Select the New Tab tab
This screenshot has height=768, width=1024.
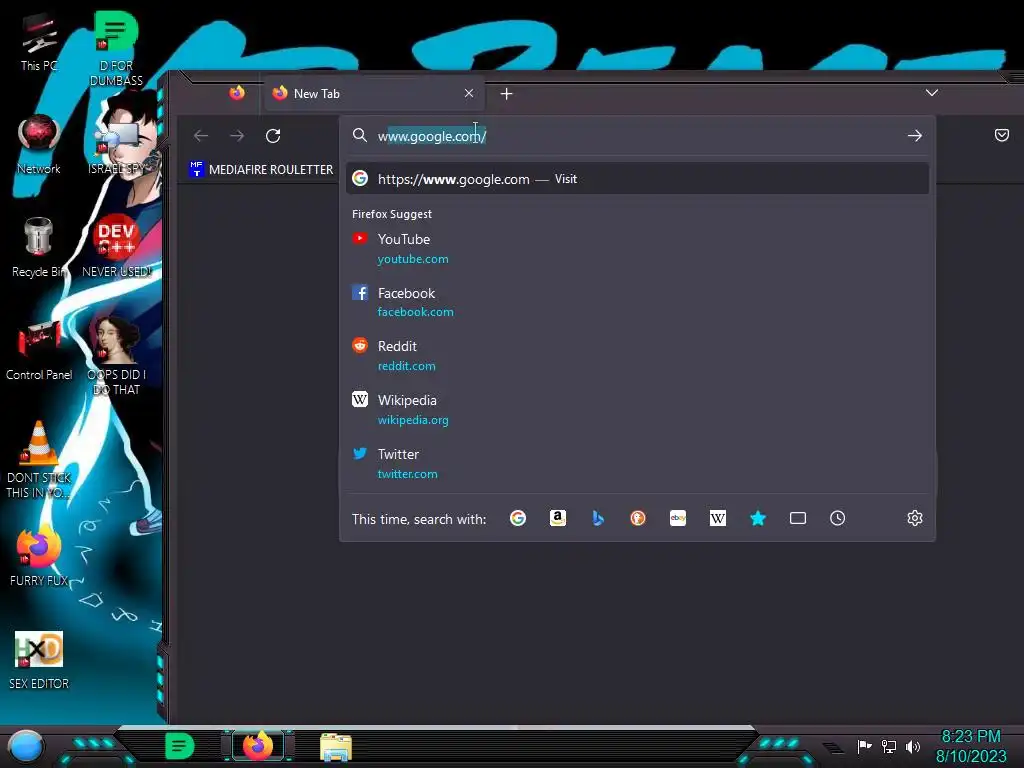(x=374, y=93)
